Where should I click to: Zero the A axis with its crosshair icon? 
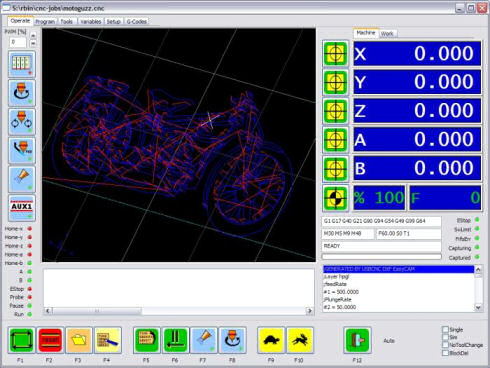(x=335, y=140)
